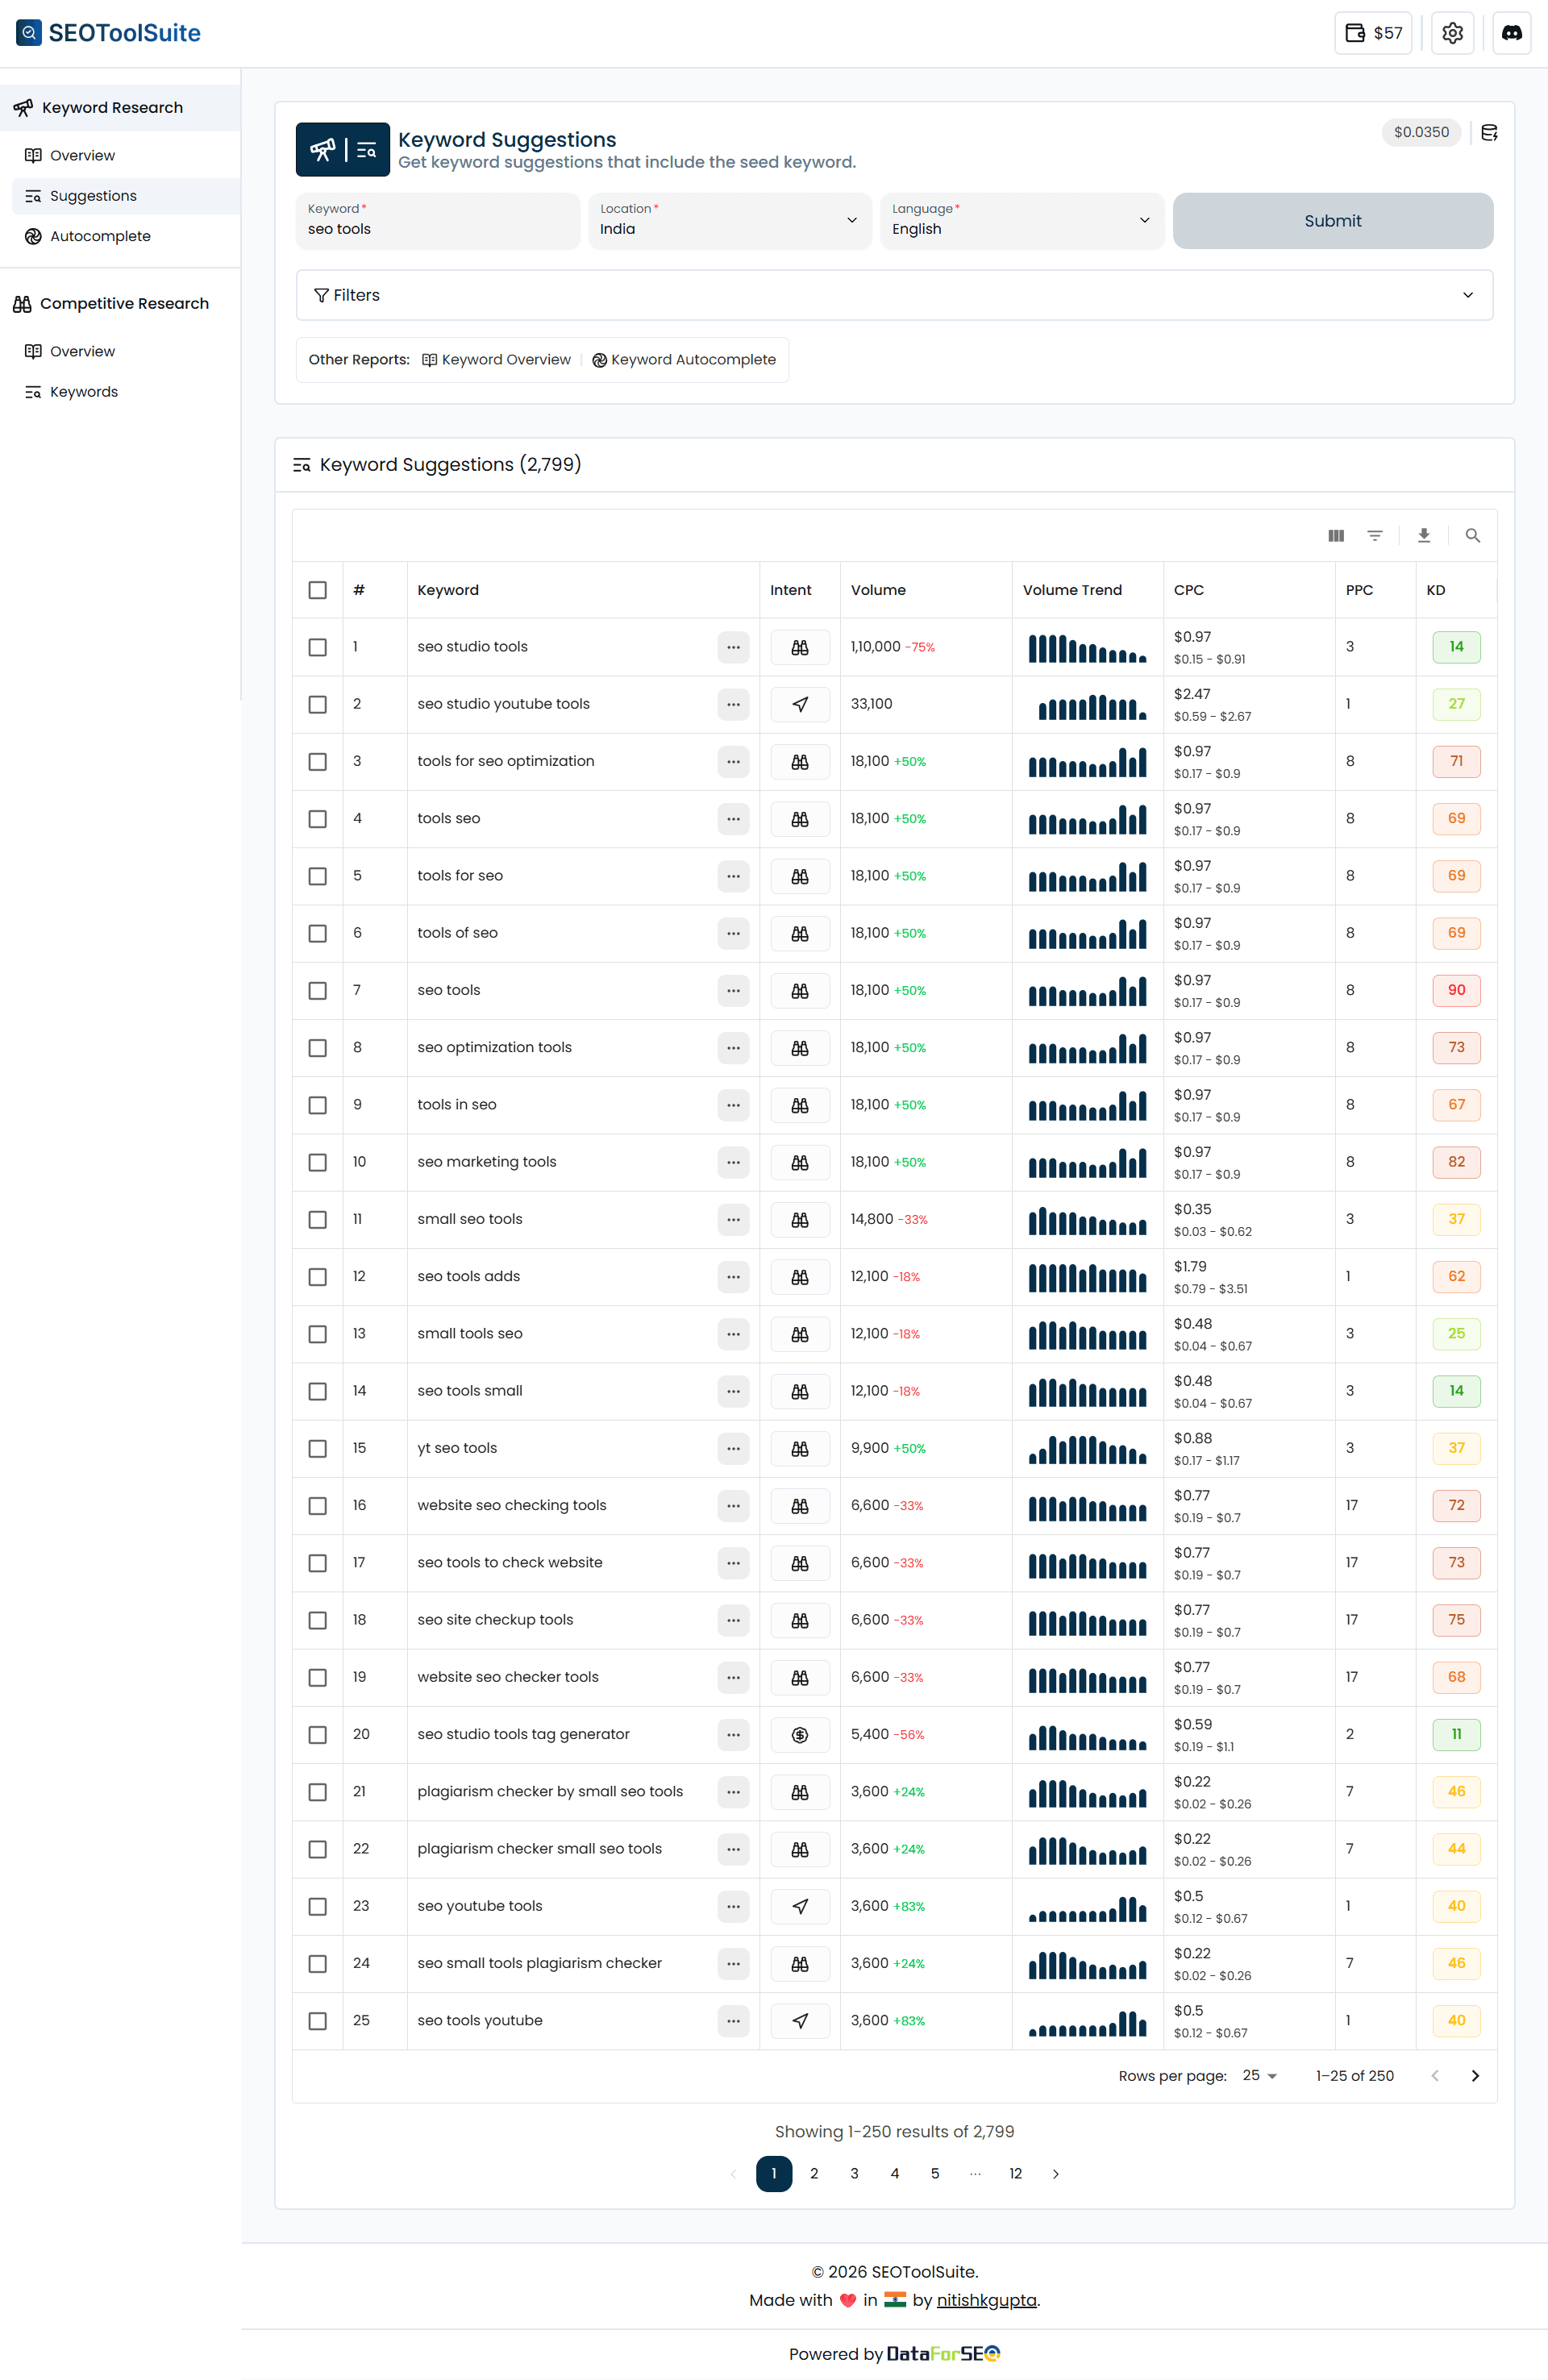Go to results page 12

pyautogui.click(x=1015, y=2173)
